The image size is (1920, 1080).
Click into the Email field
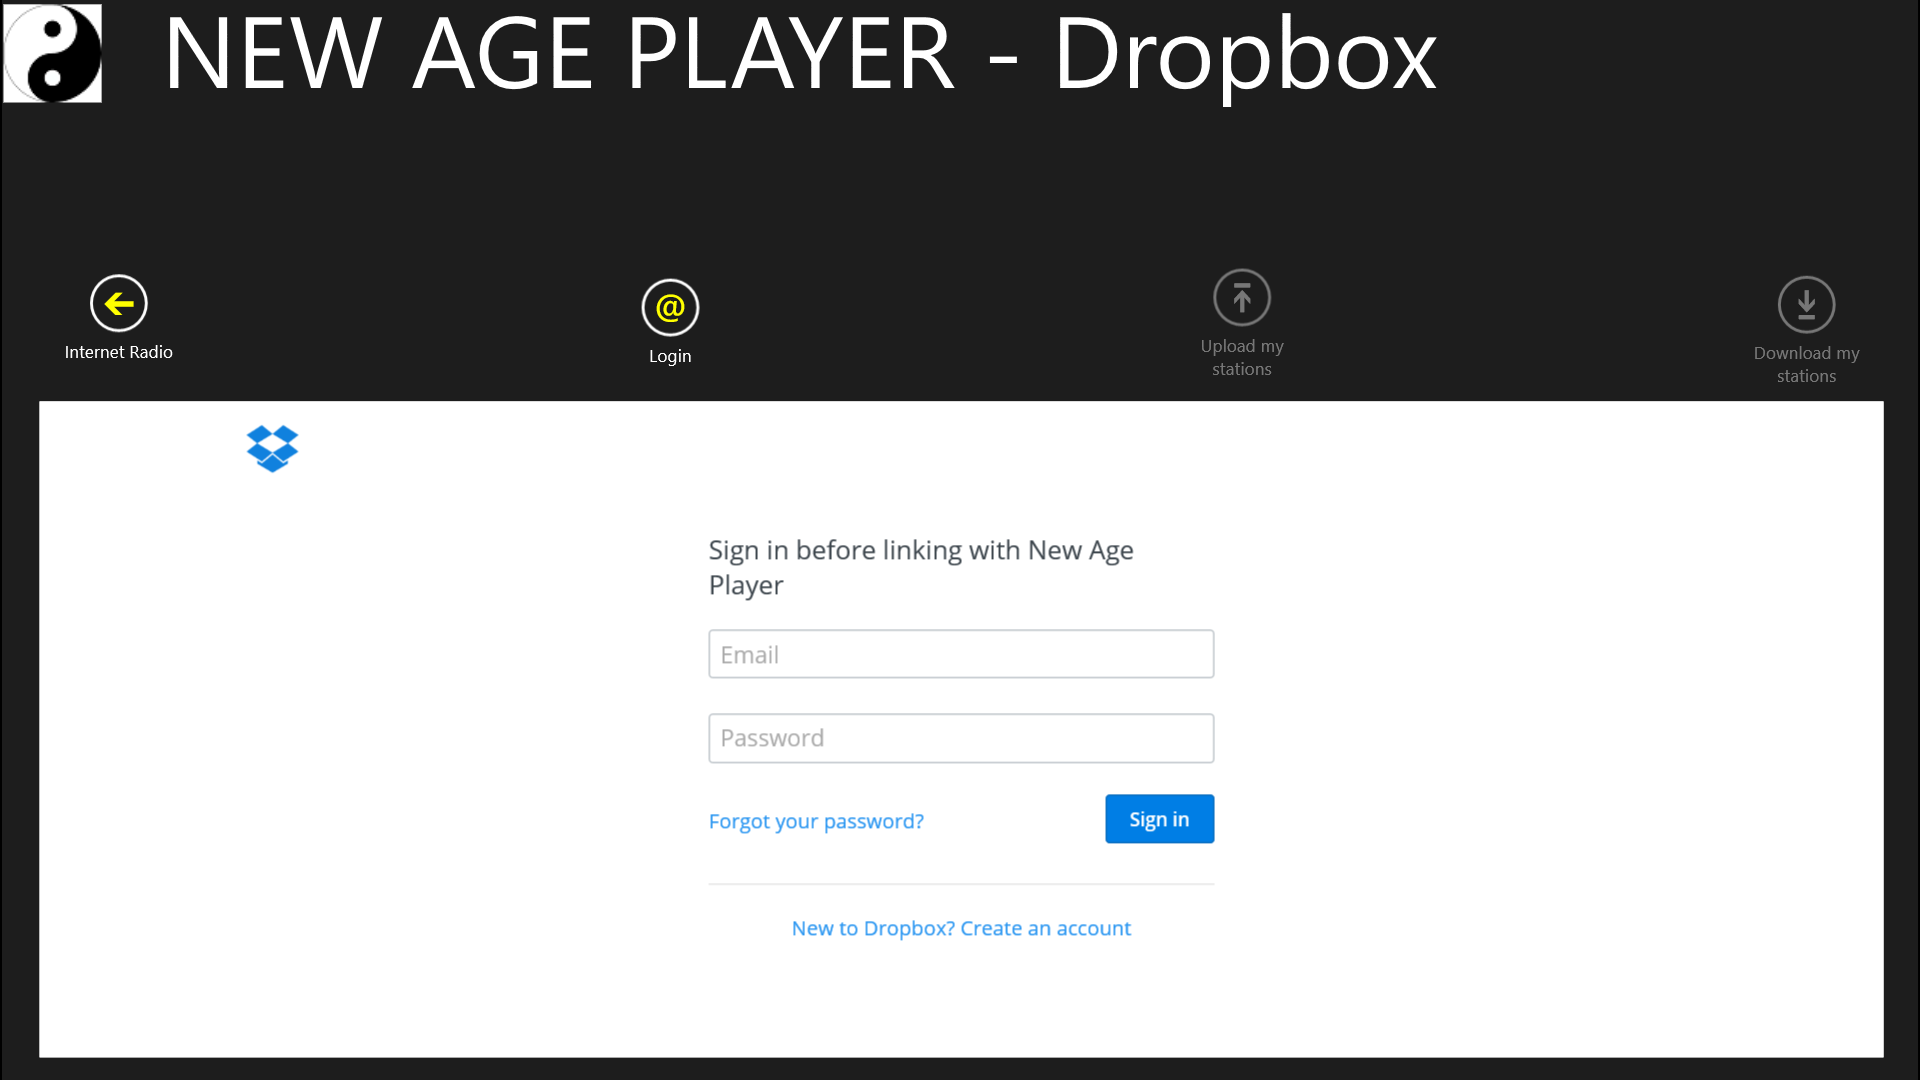click(961, 654)
